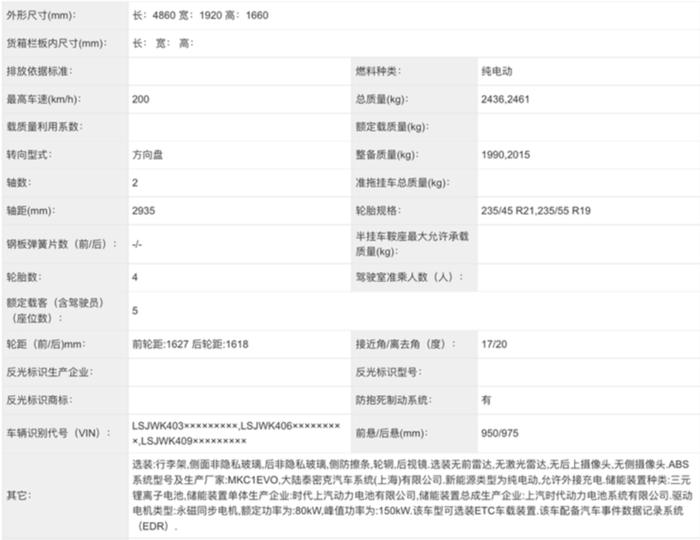
Task: Select the 前悬/后悬(mm) label
Action: [x=392, y=433]
